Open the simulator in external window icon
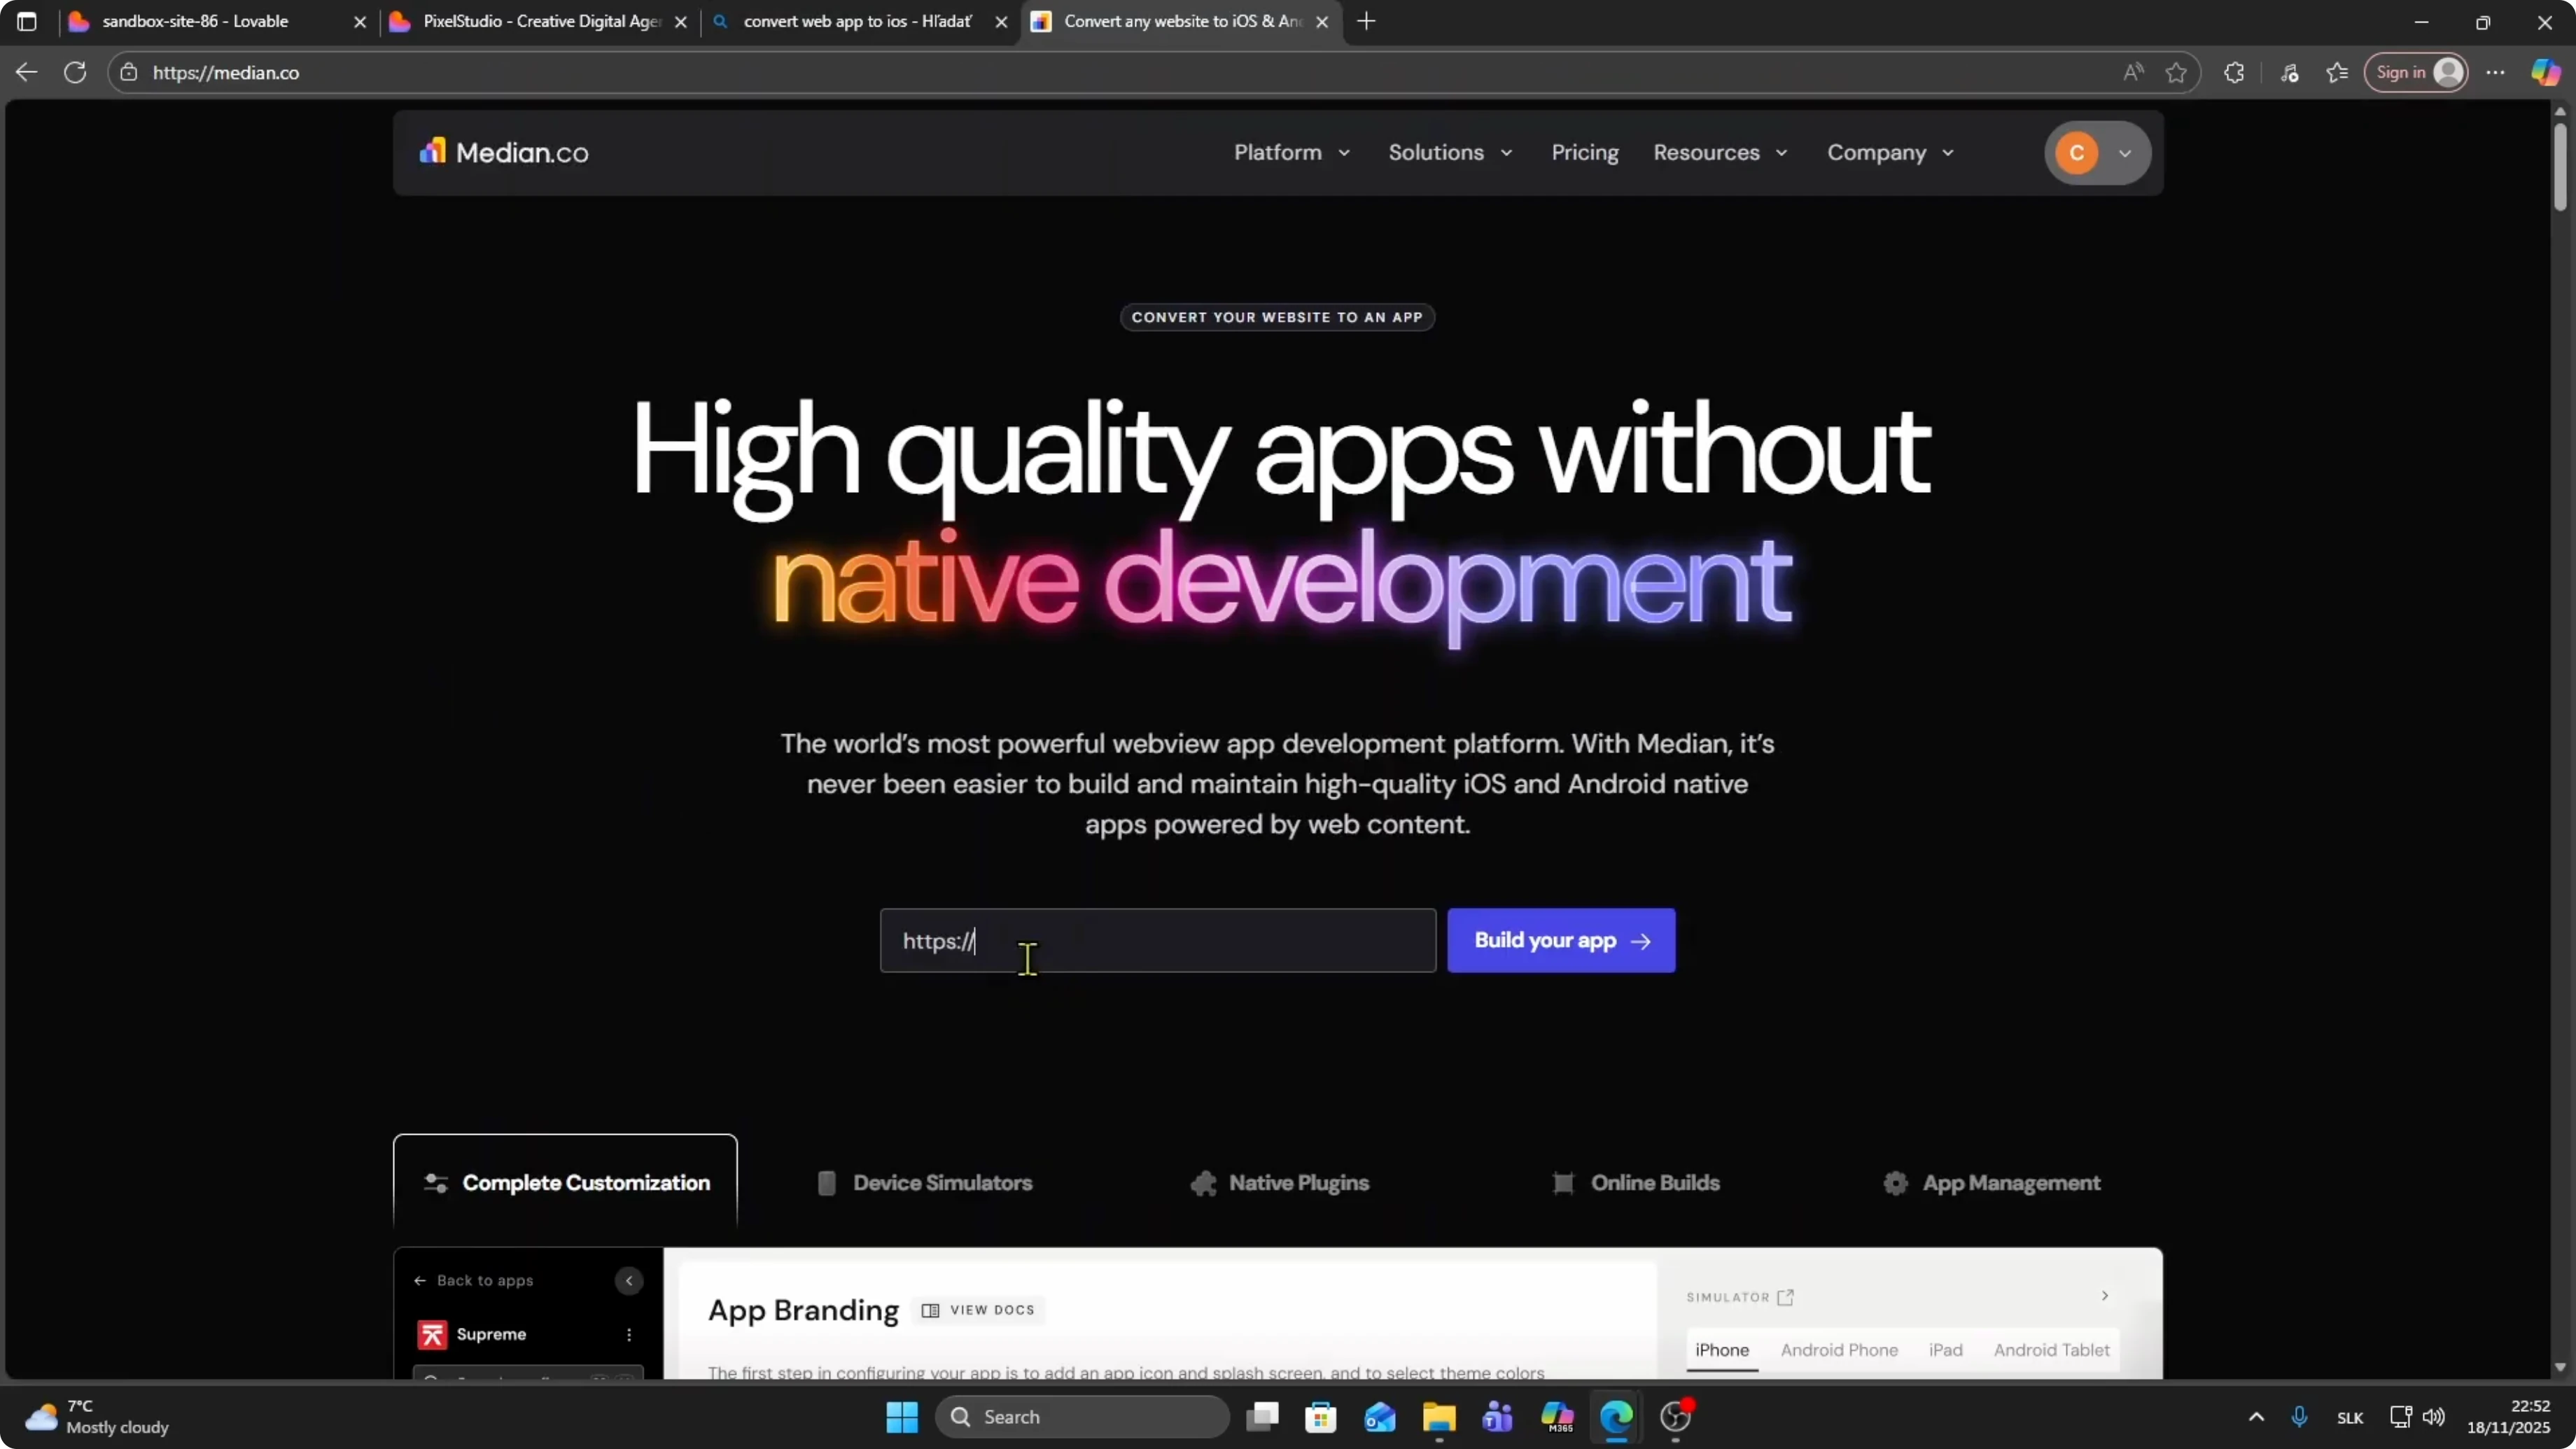2576x1449 pixels. pyautogui.click(x=1785, y=1297)
